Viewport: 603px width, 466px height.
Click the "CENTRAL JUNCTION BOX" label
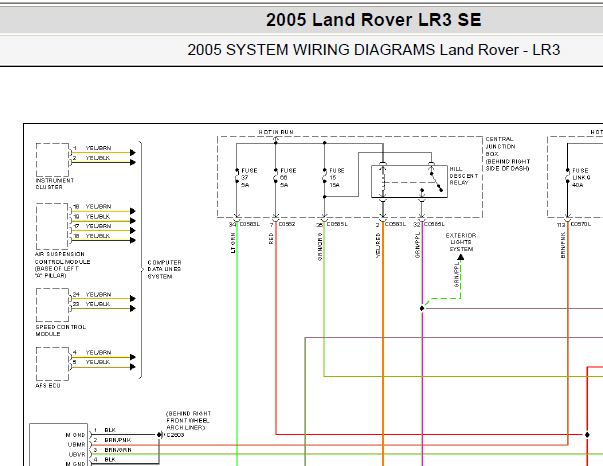(x=508, y=154)
